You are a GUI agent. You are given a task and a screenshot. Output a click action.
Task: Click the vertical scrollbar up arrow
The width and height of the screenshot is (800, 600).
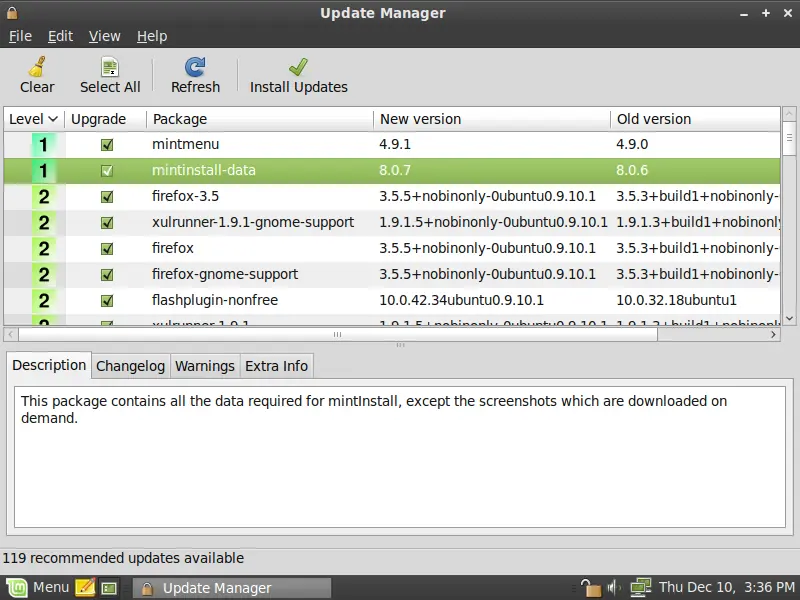click(789, 113)
